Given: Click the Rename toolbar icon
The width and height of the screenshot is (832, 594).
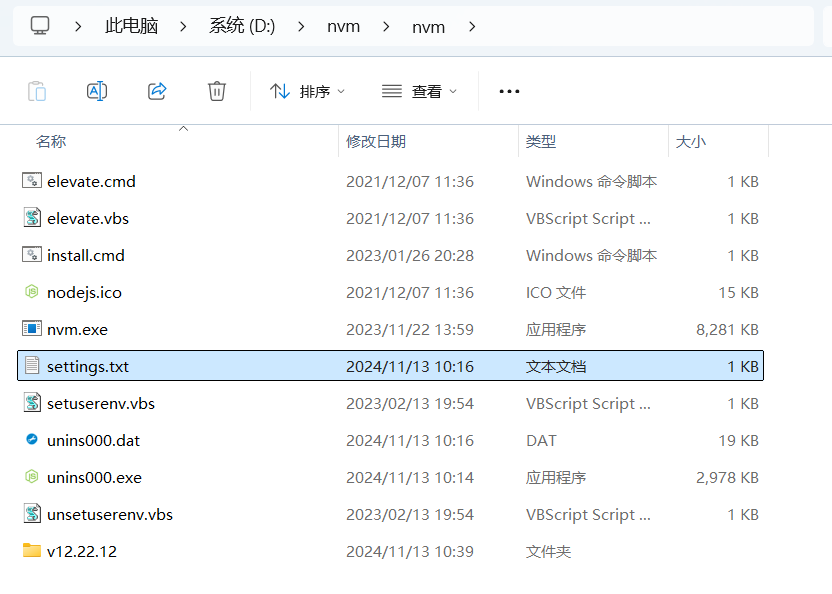Looking at the screenshot, I should coord(97,91).
